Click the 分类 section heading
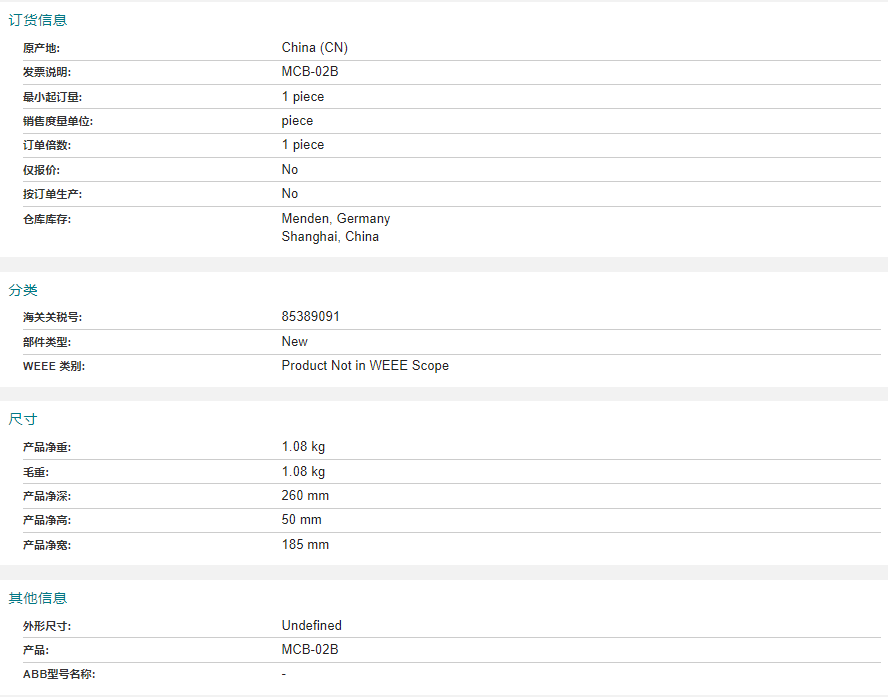The width and height of the screenshot is (888, 697). (x=23, y=290)
